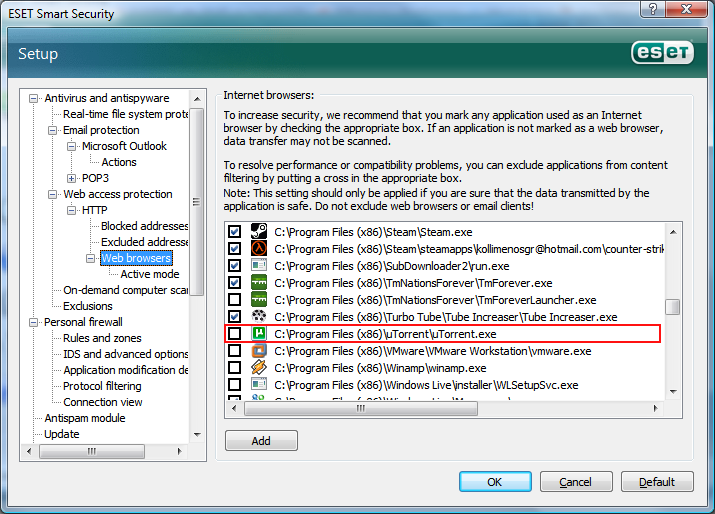
Task: Check the uTorrent.exe checkbox
Action: click(234, 334)
